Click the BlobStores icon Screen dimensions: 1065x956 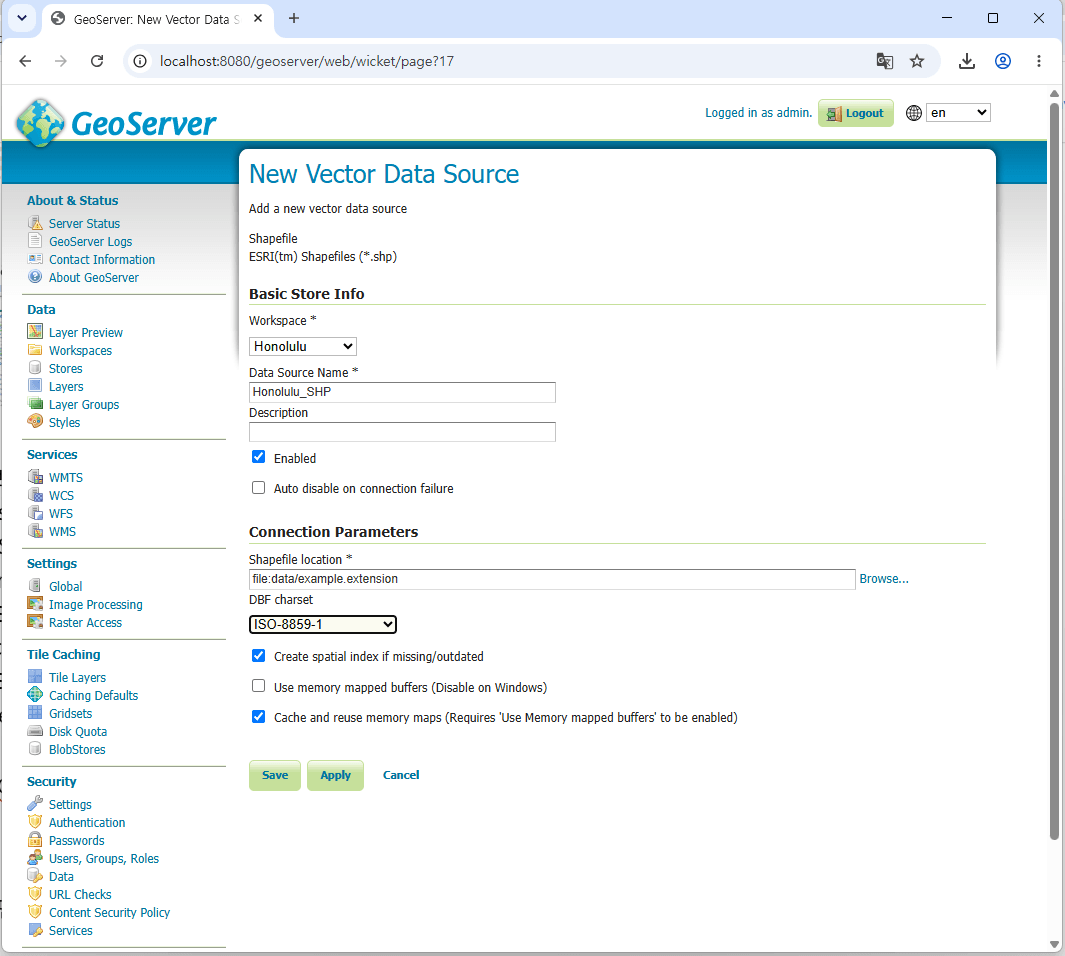click(x=35, y=748)
